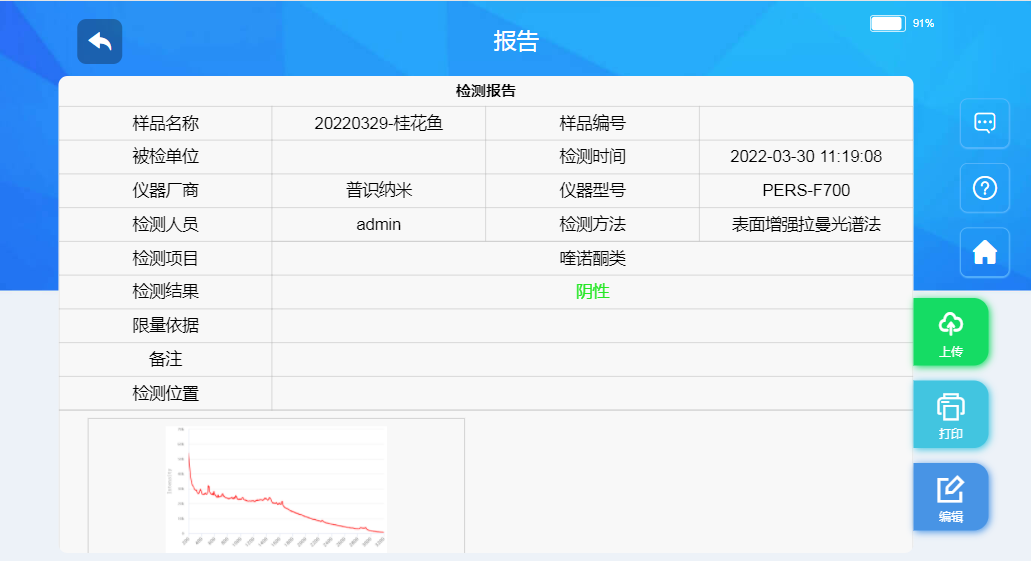
Task: Open the help question mark icon
Action: click(x=984, y=188)
